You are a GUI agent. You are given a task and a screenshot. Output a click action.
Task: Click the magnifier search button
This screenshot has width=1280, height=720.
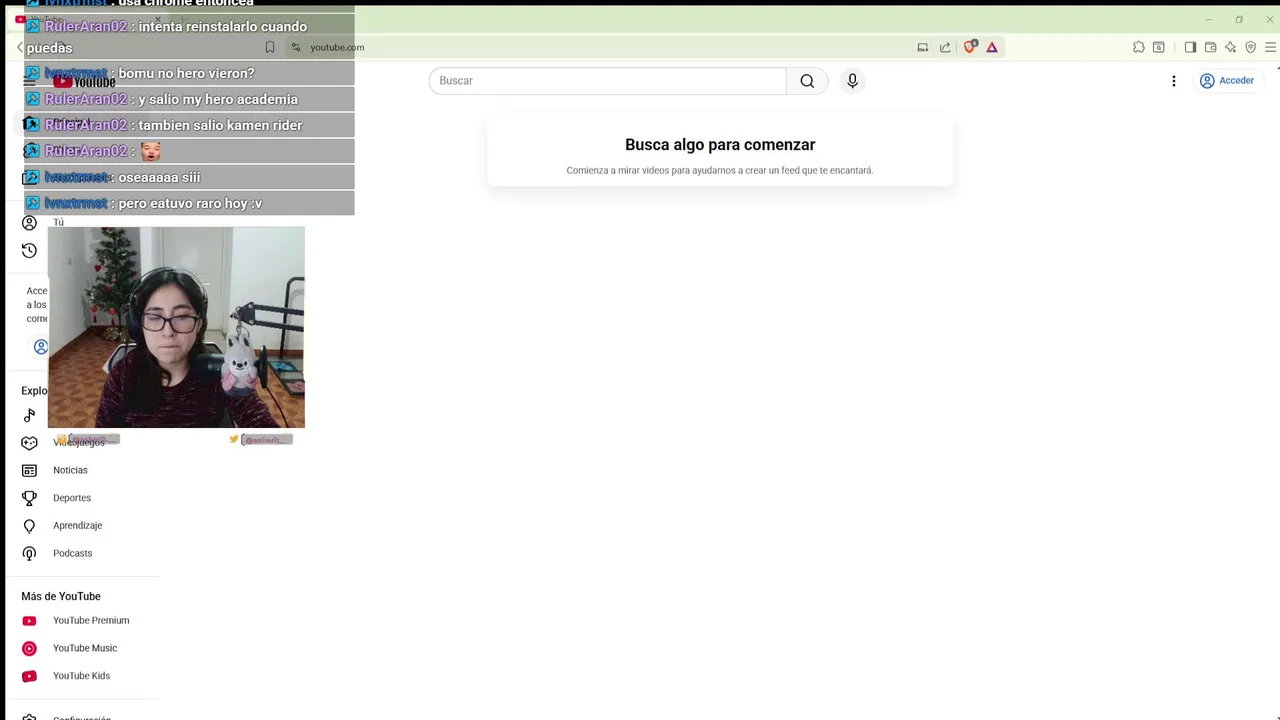click(807, 81)
